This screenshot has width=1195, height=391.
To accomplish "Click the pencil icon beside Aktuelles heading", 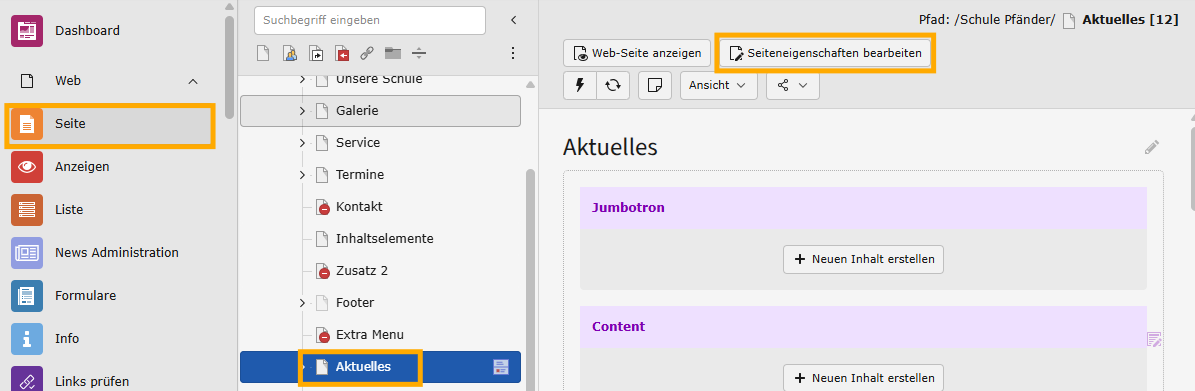I will point(1152,147).
